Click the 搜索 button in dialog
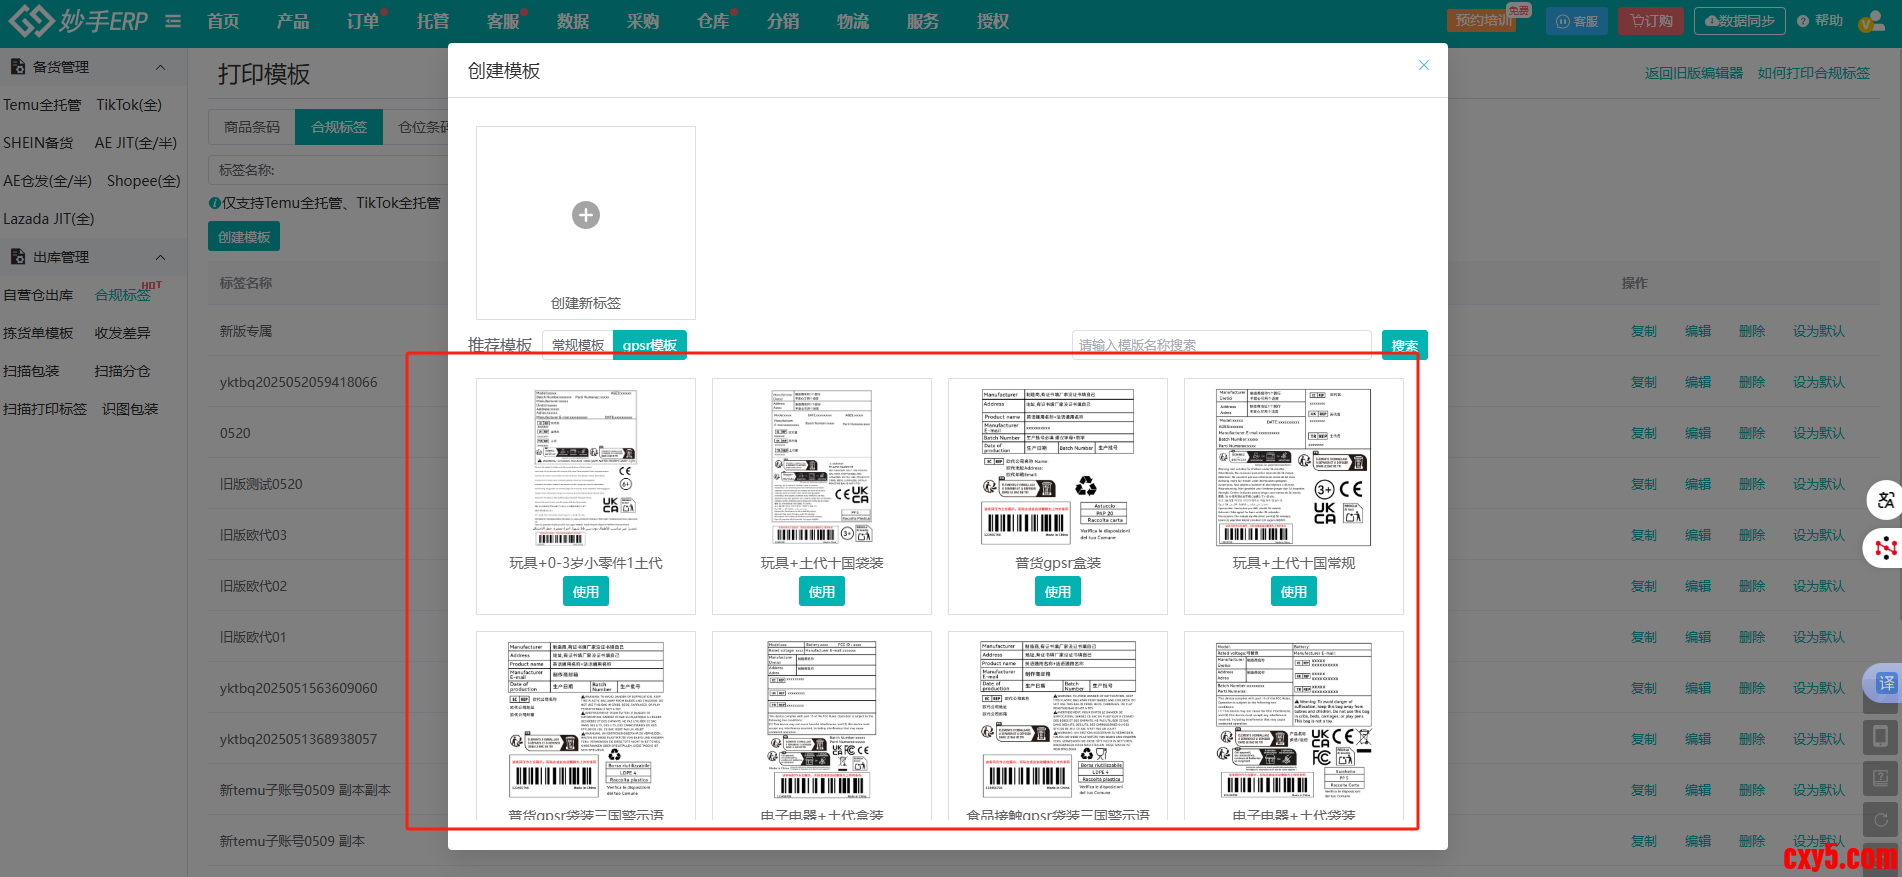 point(1404,345)
